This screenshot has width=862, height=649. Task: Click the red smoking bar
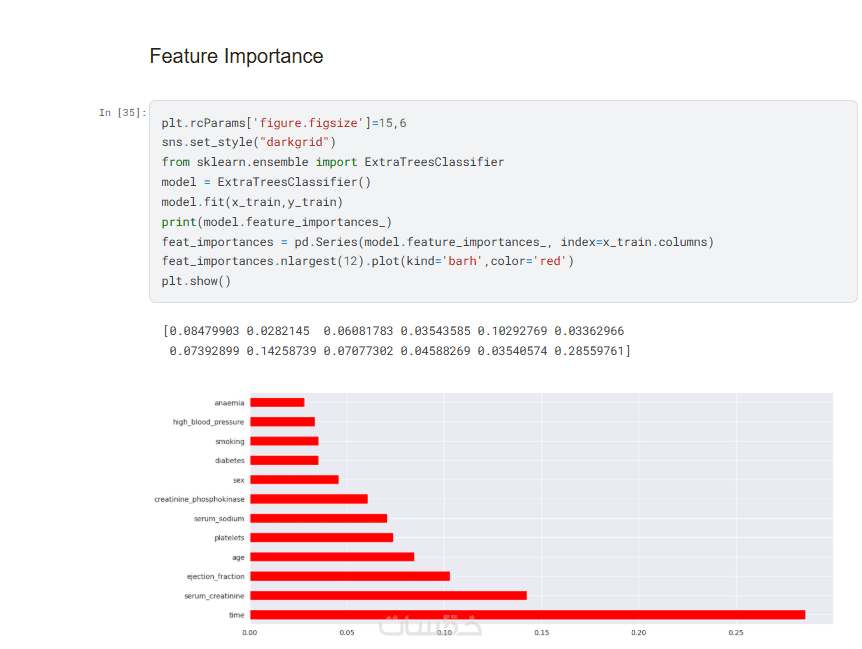[x=284, y=441]
